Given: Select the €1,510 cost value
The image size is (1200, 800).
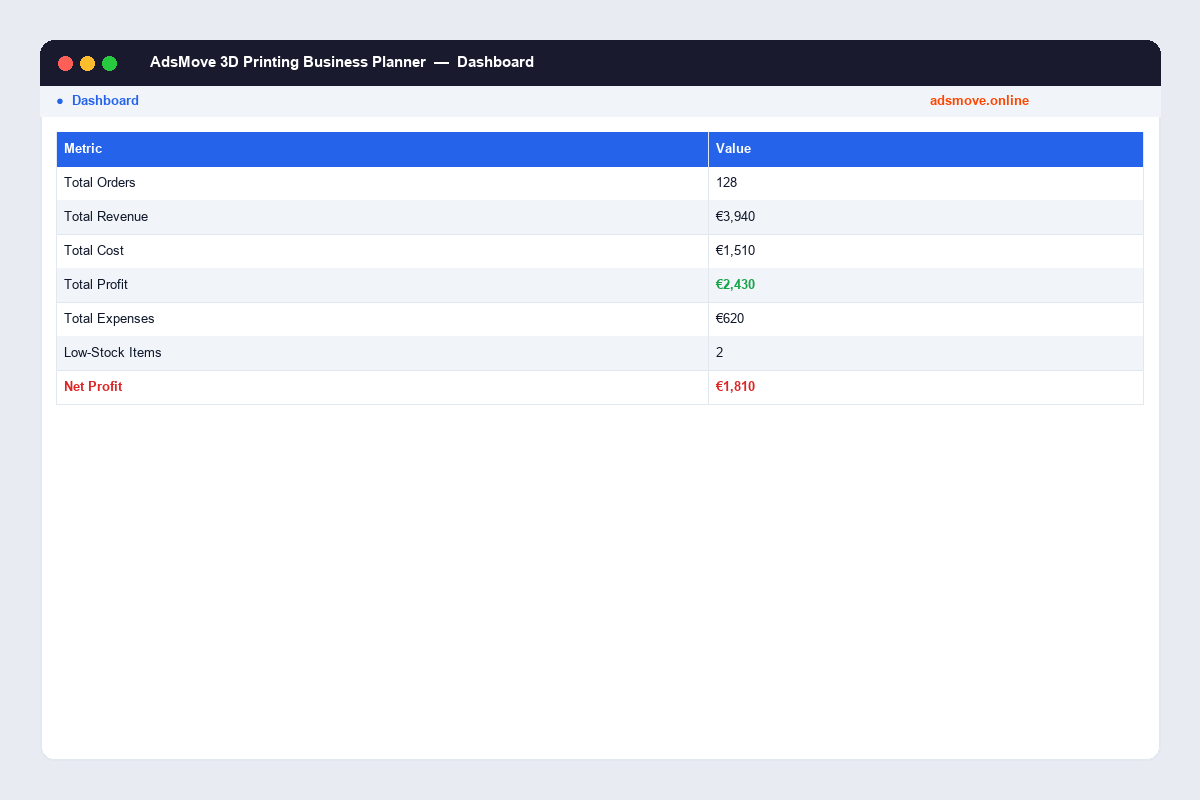Looking at the screenshot, I should click(x=735, y=251).
